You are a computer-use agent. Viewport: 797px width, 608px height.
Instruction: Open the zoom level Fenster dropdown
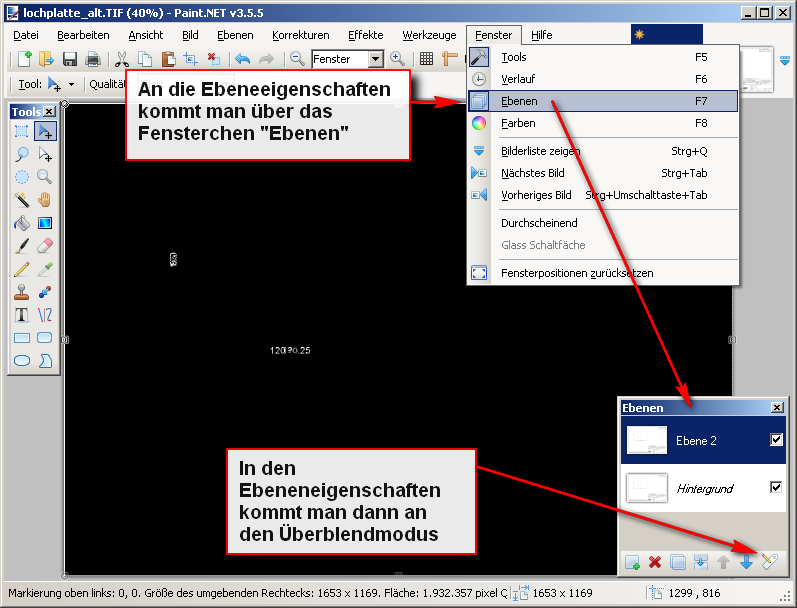(376, 59)
